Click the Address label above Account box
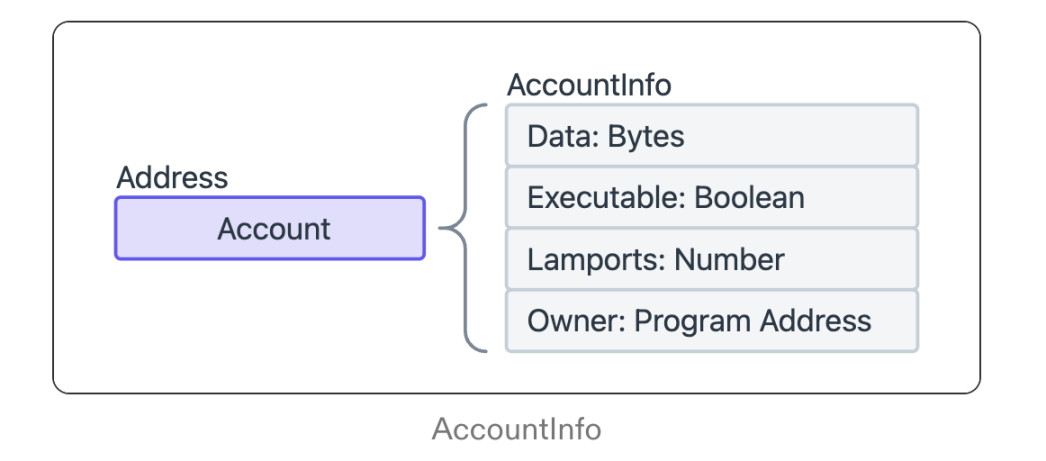The height and width of the screenshot is (461, 1046). point(172,178)
